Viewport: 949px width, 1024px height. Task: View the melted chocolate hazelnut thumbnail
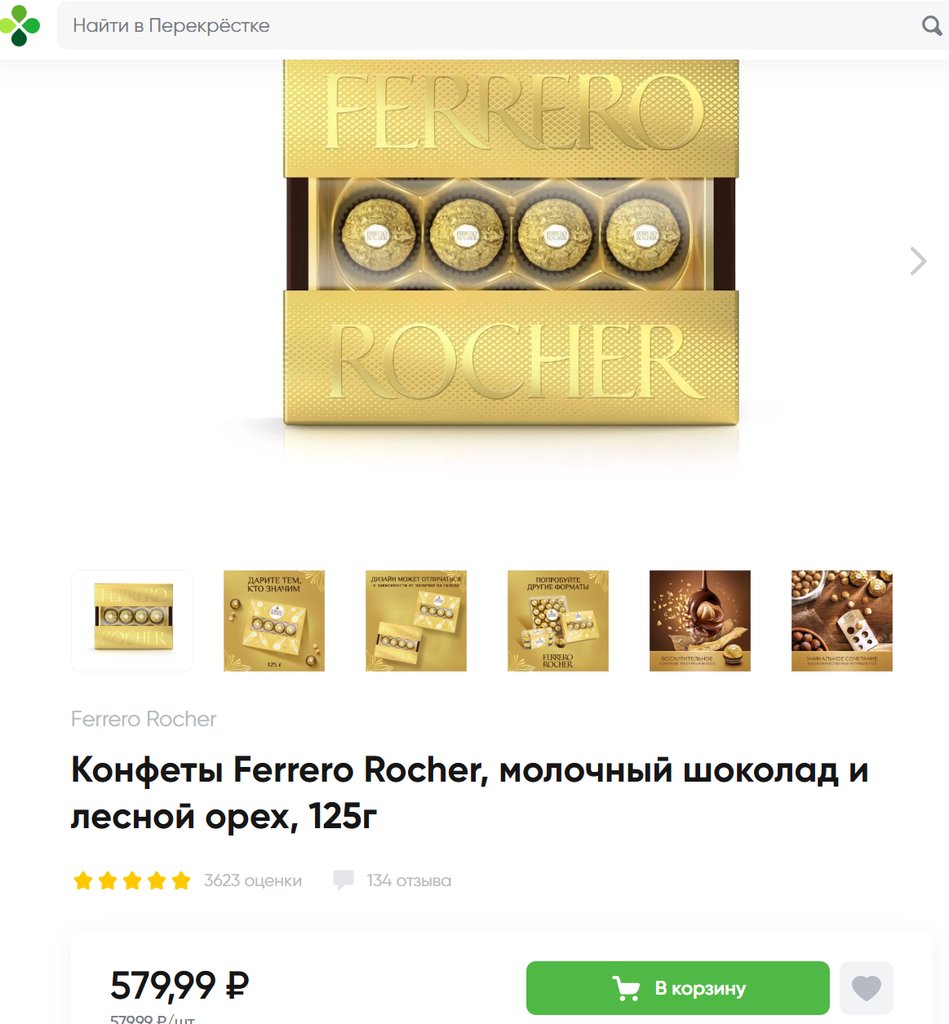point(700,620)
